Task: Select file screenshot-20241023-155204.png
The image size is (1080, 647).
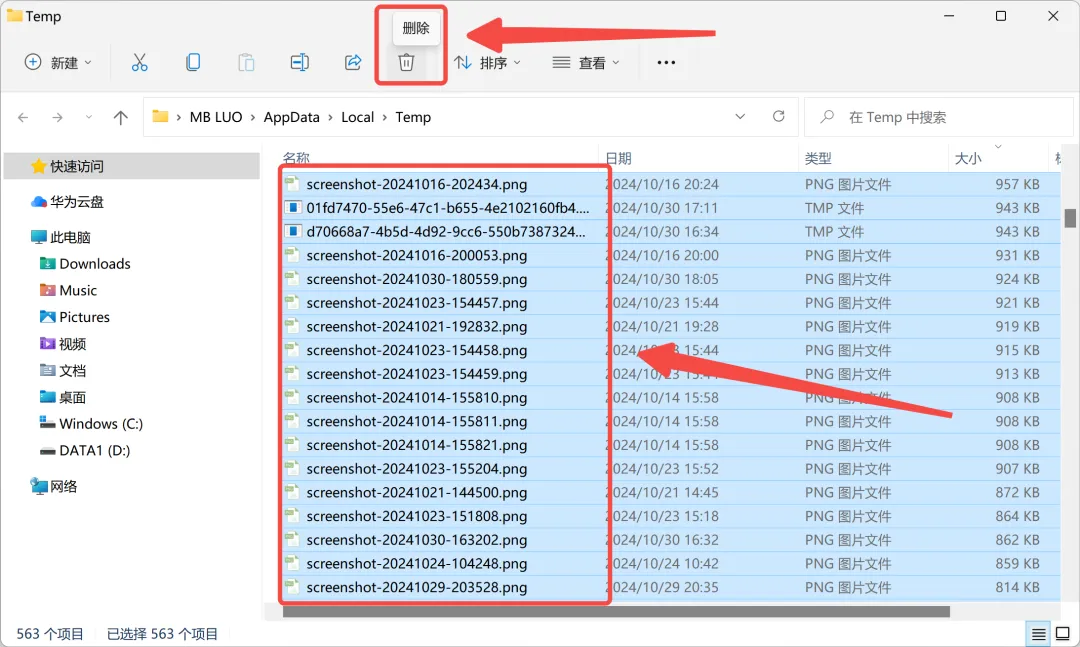Action: click(416, 469)
